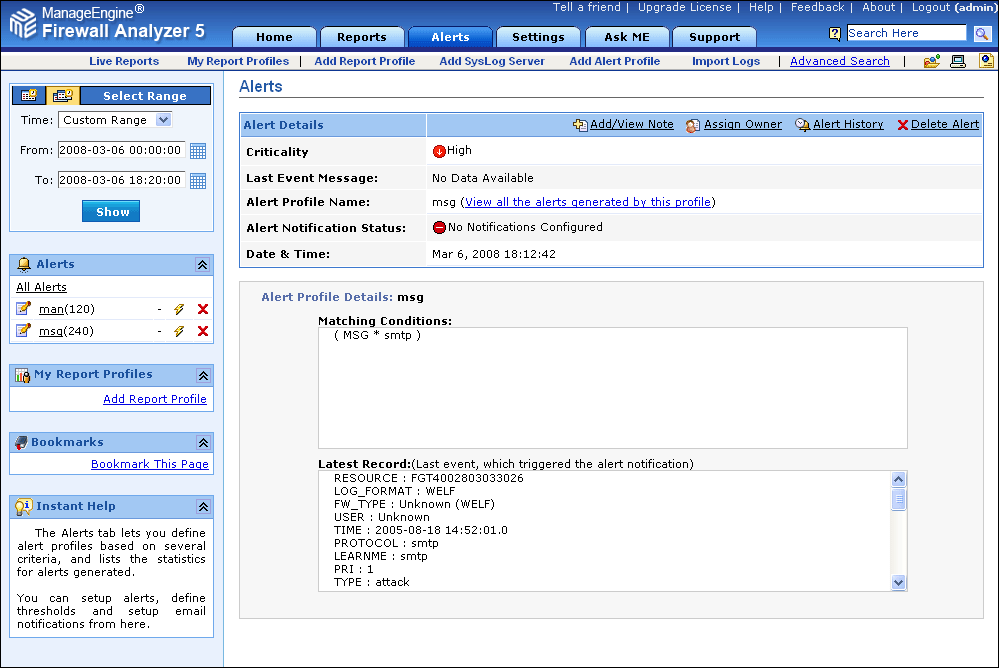This screenshot has height=668, width=999.
Task: Open Assign Owner link
Action: pyautogui.click(x=742, y=125)
